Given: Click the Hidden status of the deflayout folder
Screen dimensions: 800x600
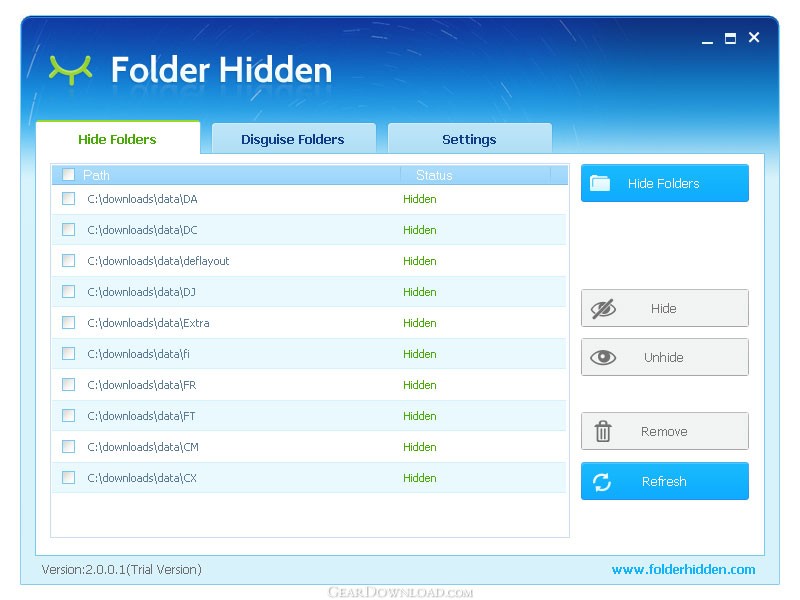Looking at the screenshot, I should tap(419, 261).
